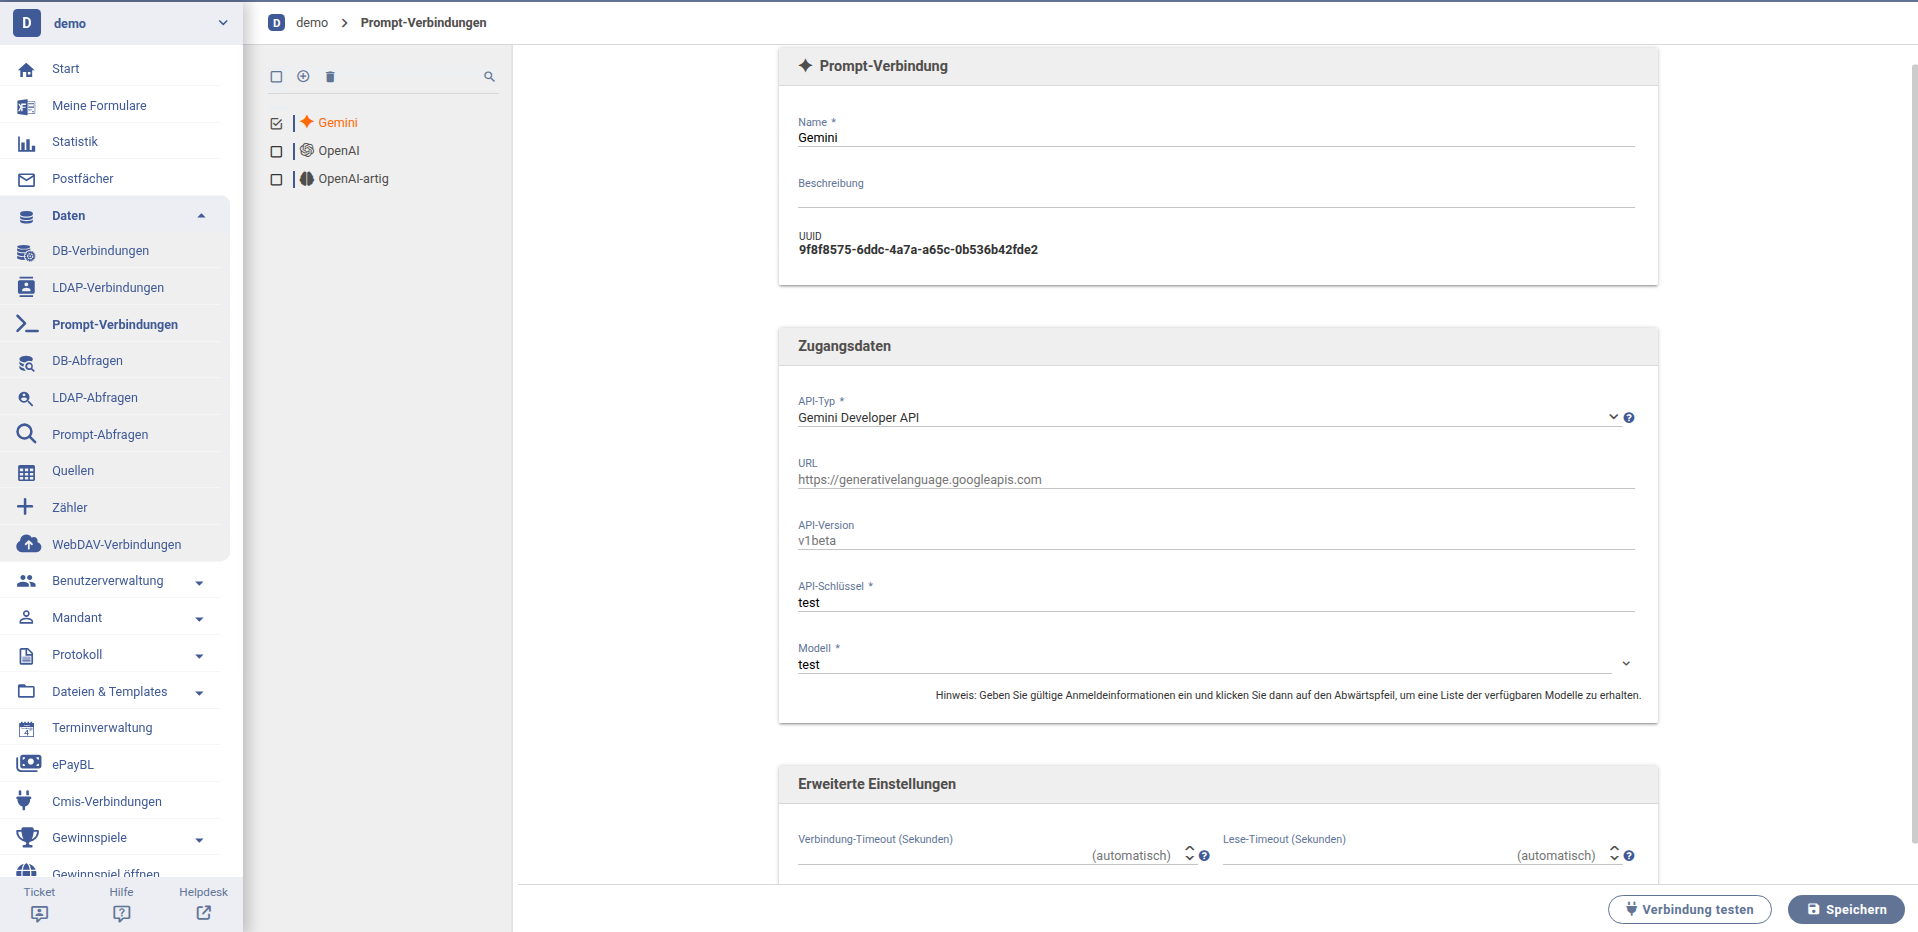Click the WebDAV-Verbindungen cloud icon

click(28, 544)
